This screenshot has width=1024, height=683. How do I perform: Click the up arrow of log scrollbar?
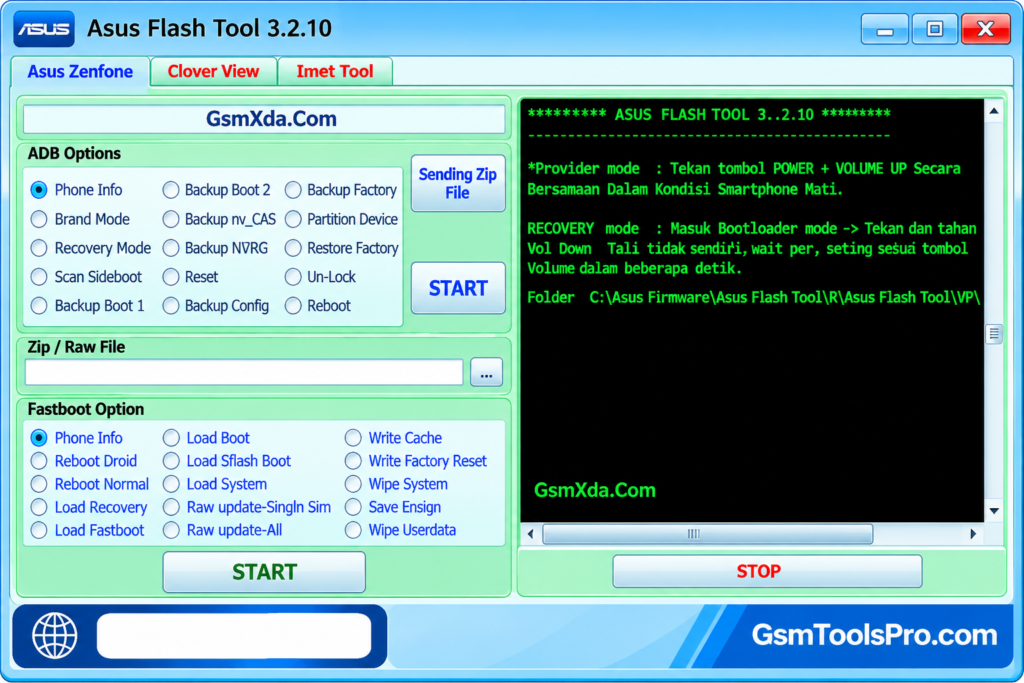pos(993,112)
